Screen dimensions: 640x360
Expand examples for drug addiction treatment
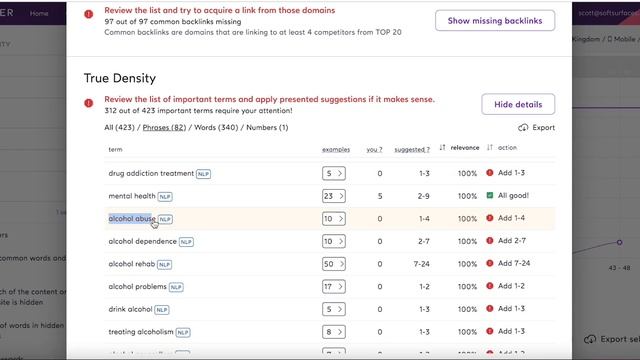[x=333, y=173]
